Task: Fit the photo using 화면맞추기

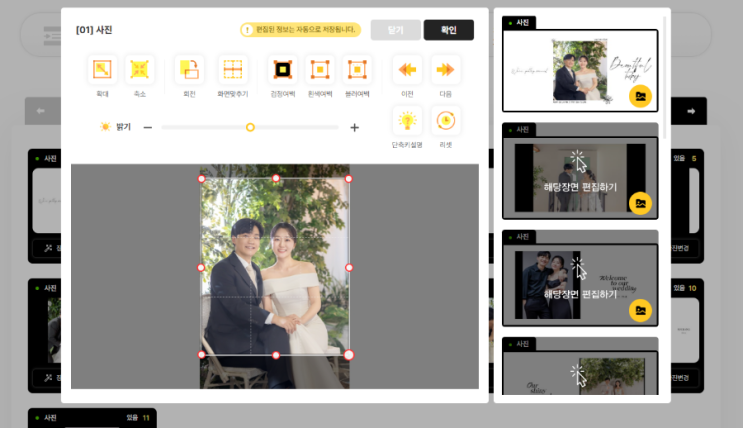Action: click(x=233, y=70)
